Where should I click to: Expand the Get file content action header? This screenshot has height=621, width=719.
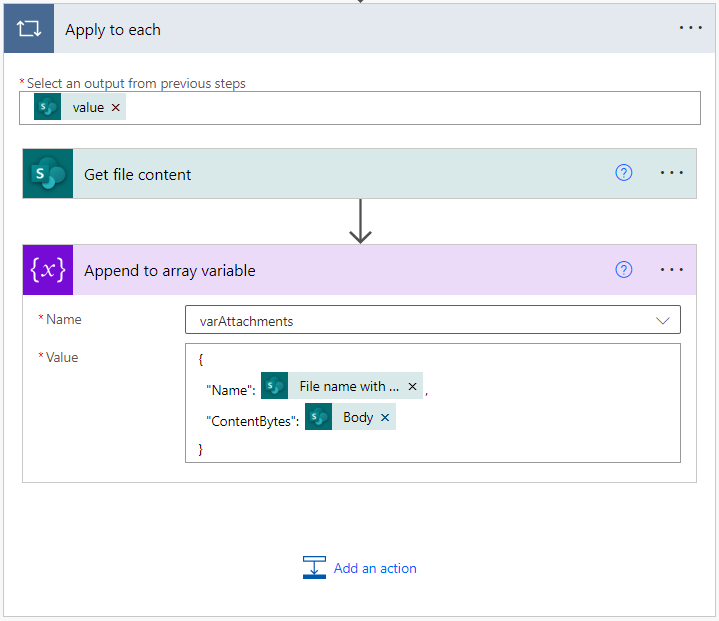click(300, 174)
